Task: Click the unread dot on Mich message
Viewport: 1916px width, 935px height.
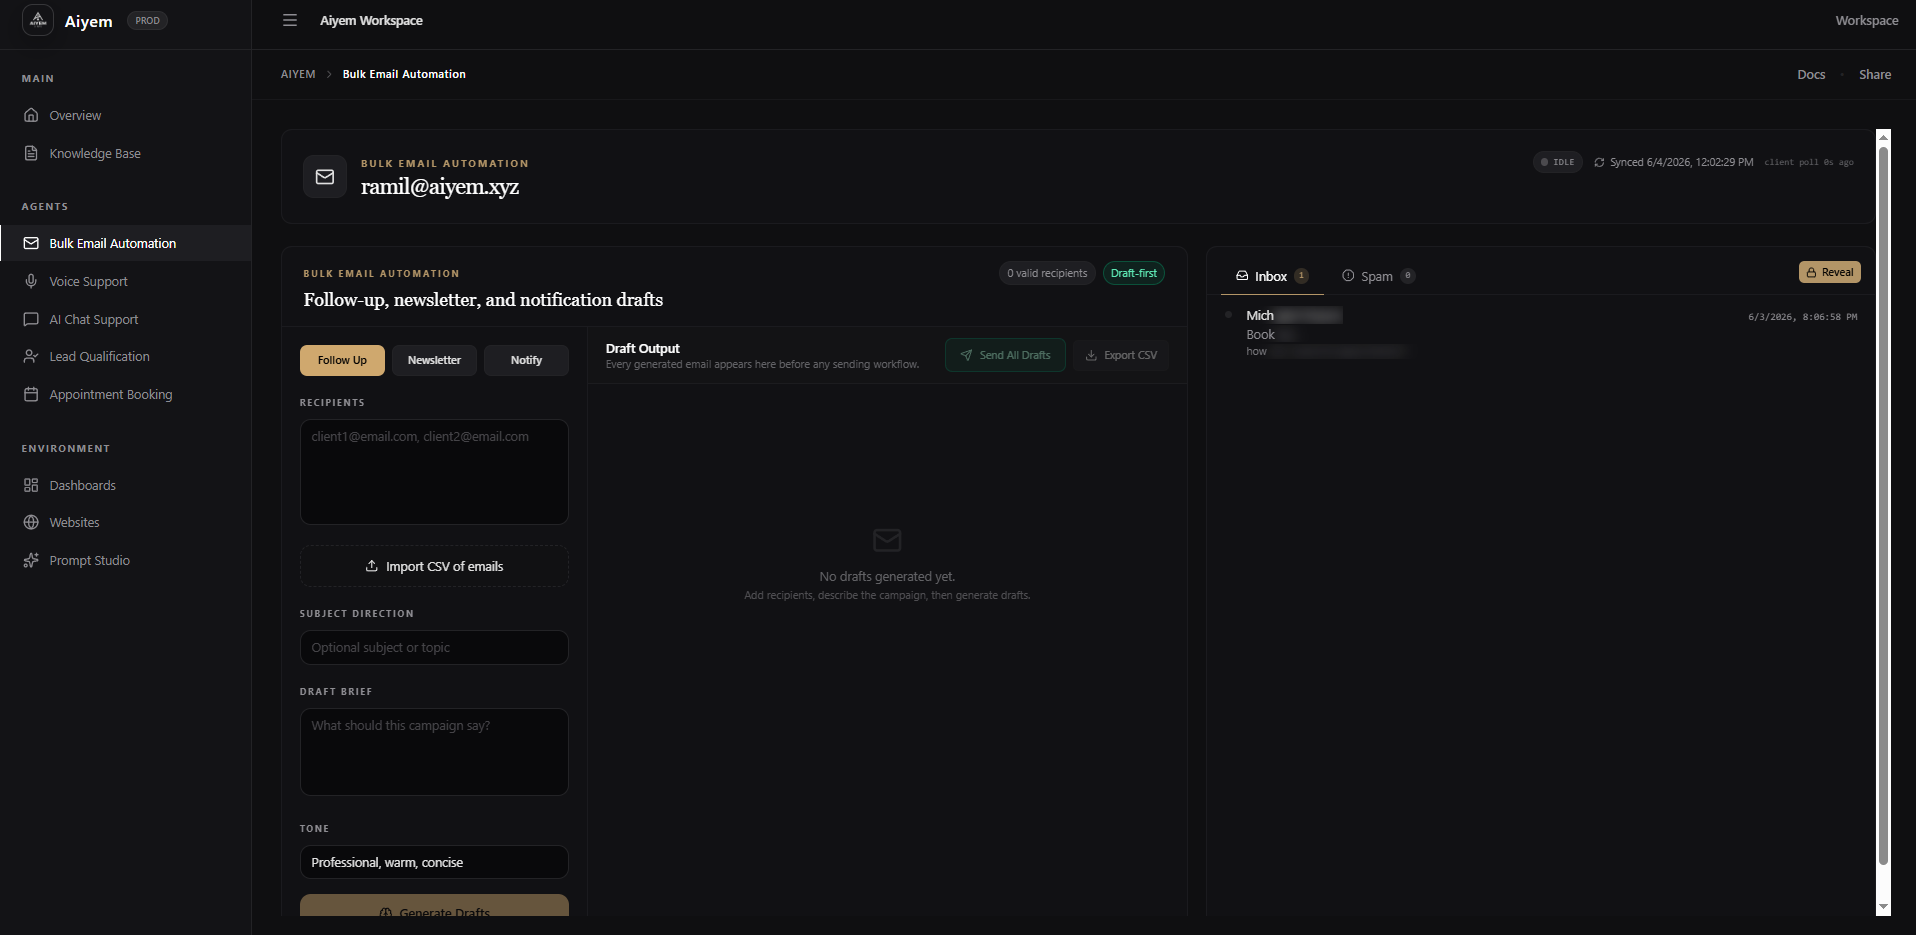Action: (1228, 315)
